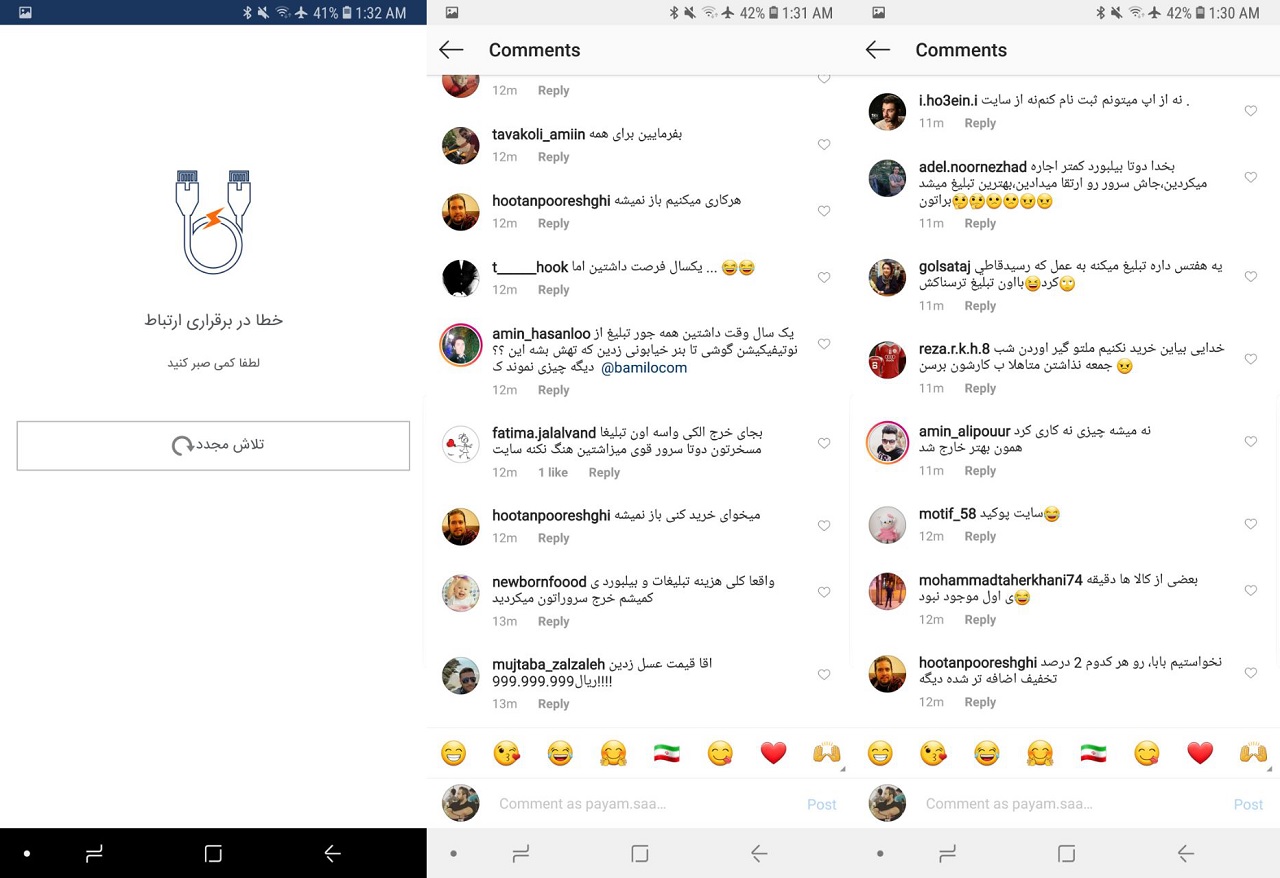Insert raised hands emoji in right panel
Screen dimensions: 1280x878
(x=1253, y=753)
